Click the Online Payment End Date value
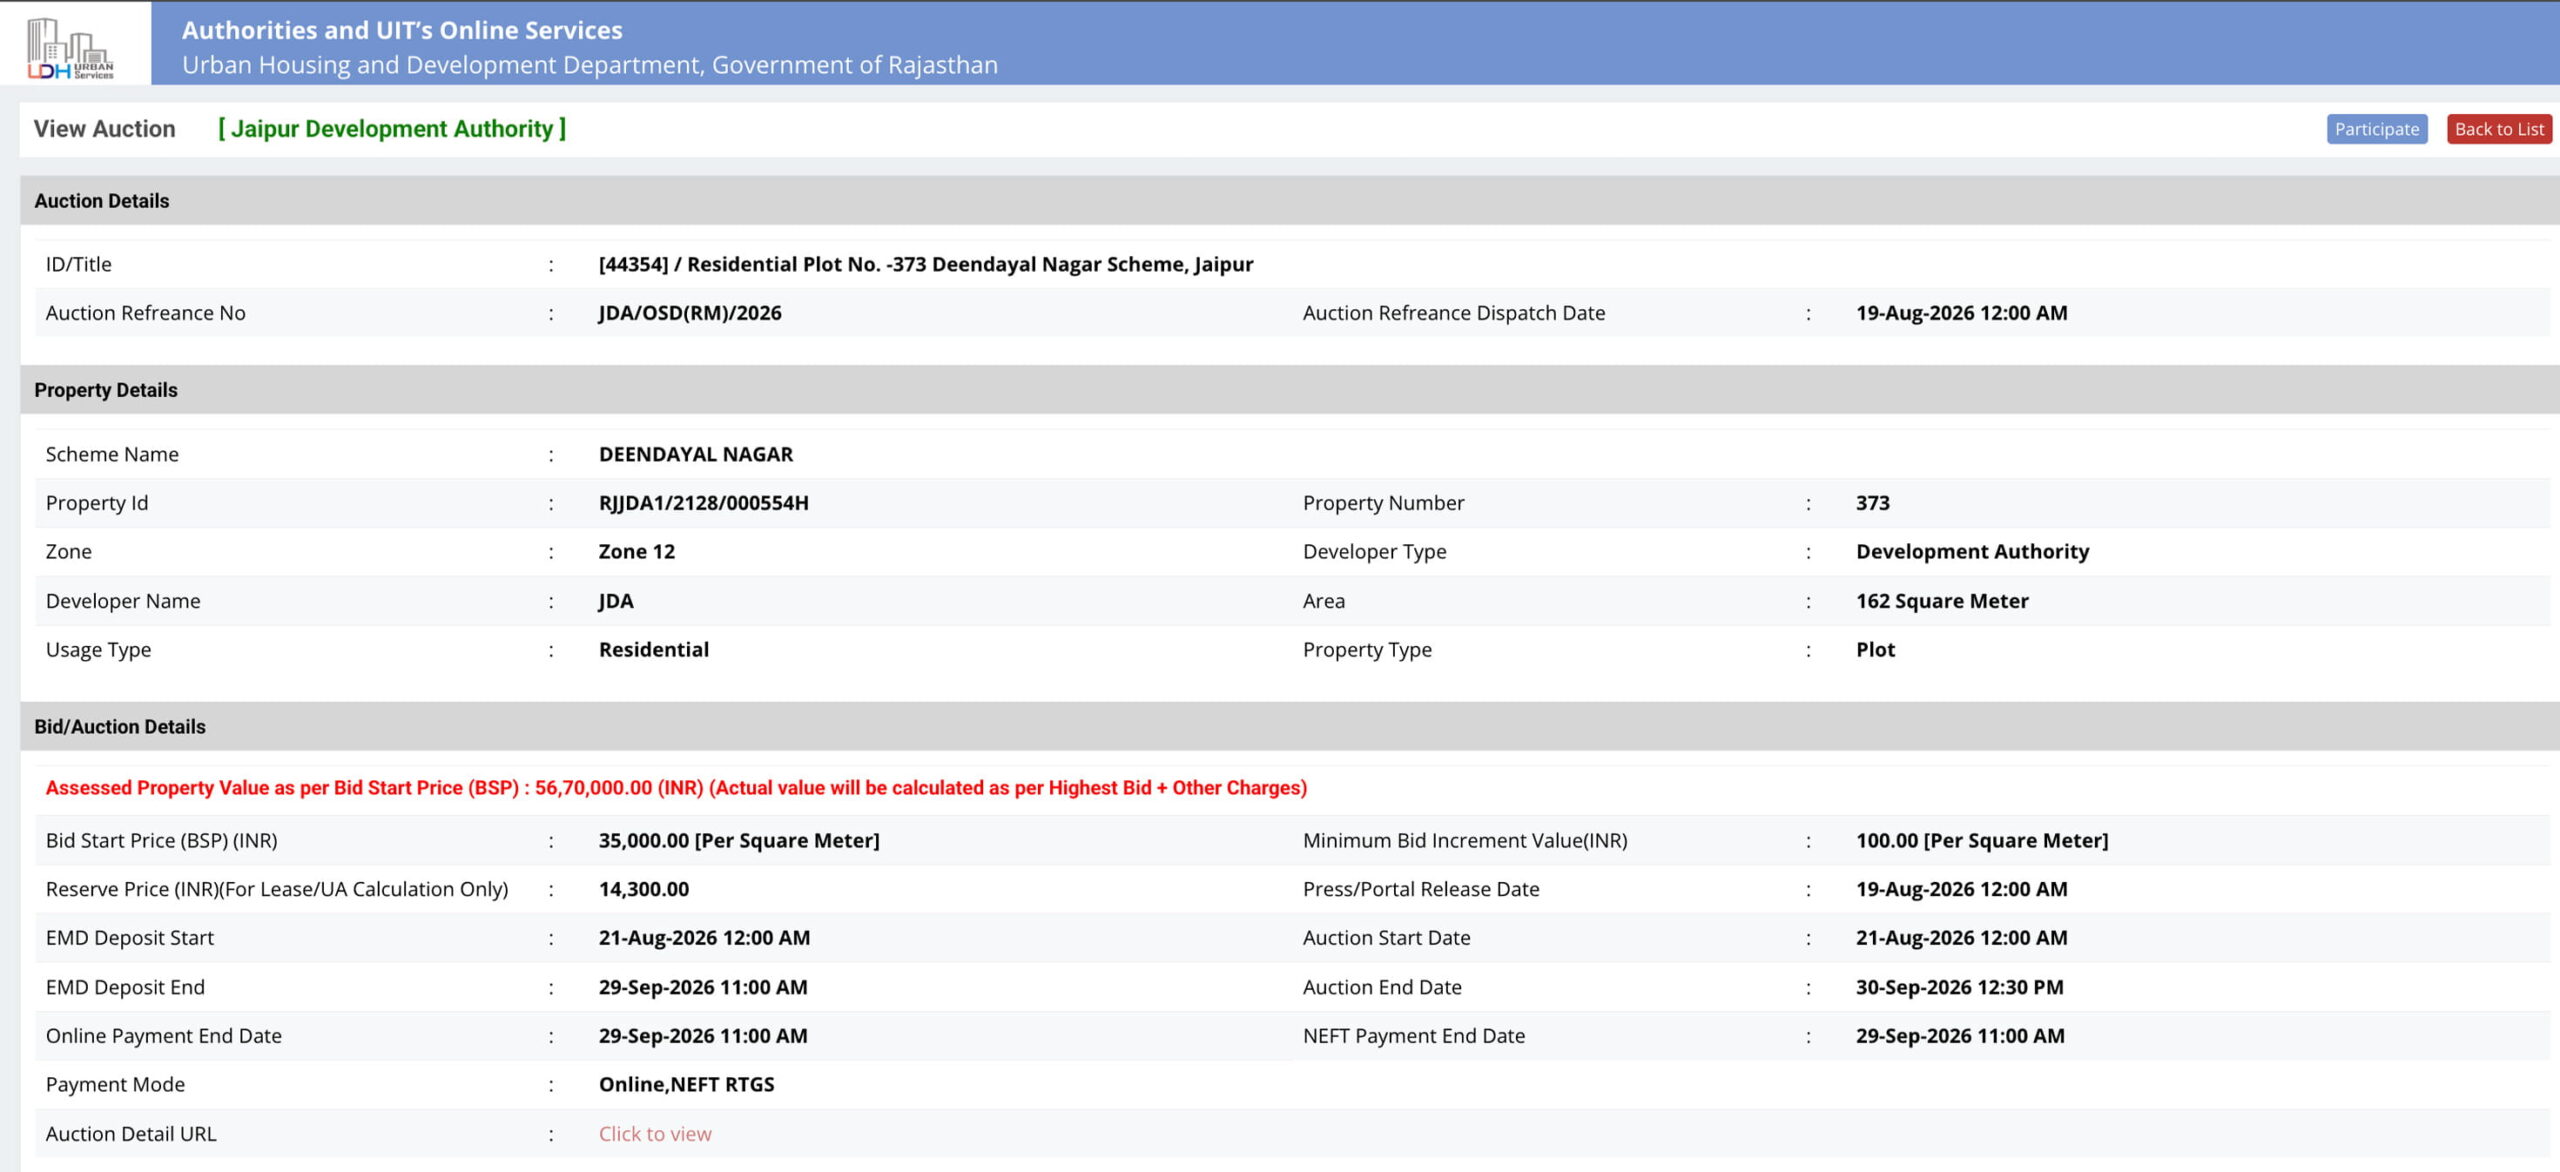2560x1172 pixels. coord(703,1036)
